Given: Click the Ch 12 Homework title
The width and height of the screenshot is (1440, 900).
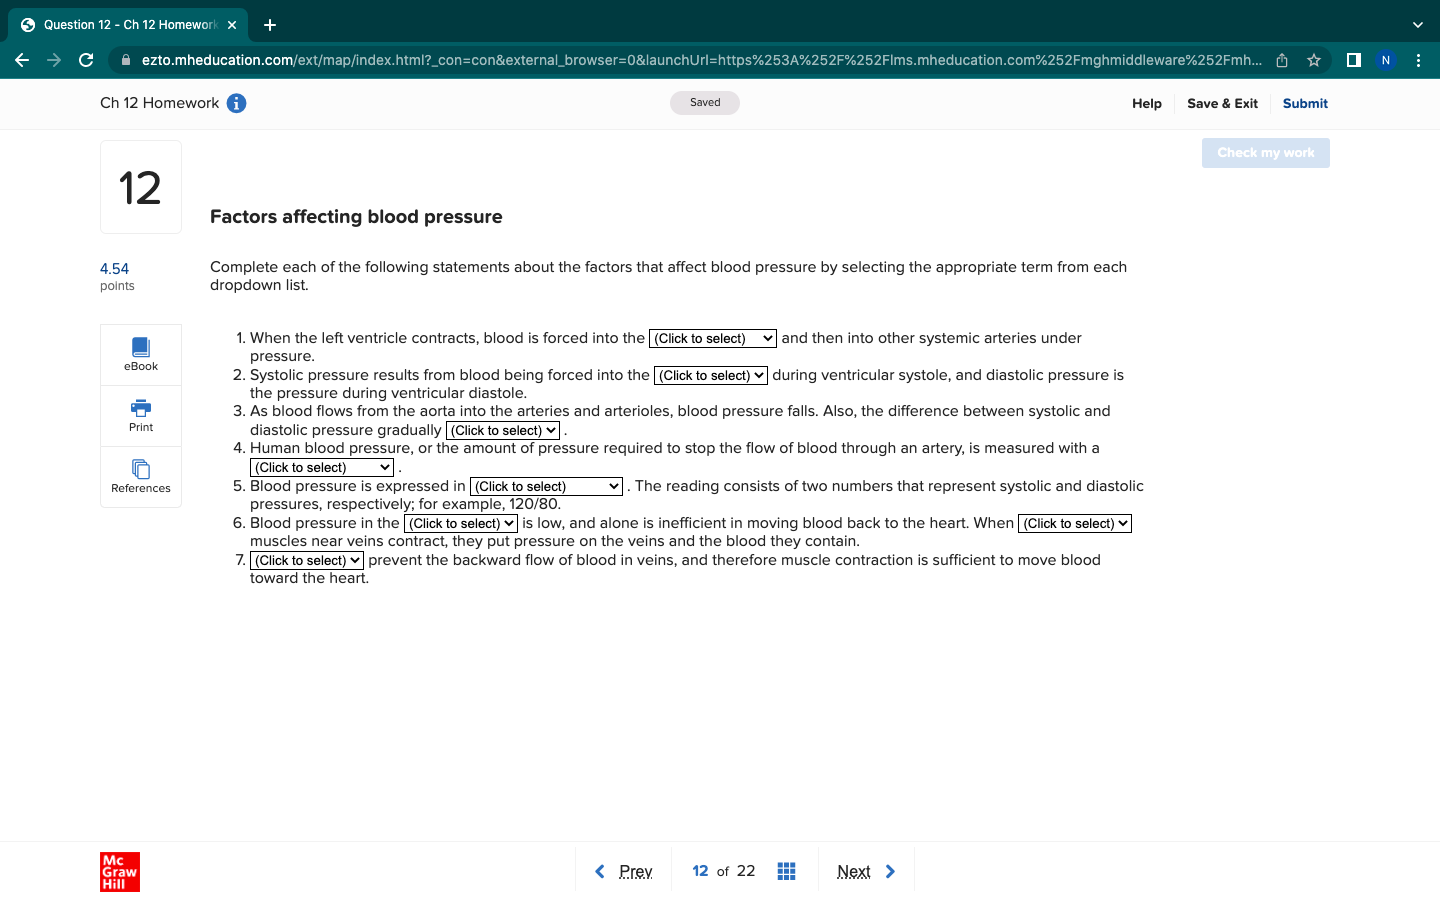Looking at the screenshot, I should click(x=159, y=103).
